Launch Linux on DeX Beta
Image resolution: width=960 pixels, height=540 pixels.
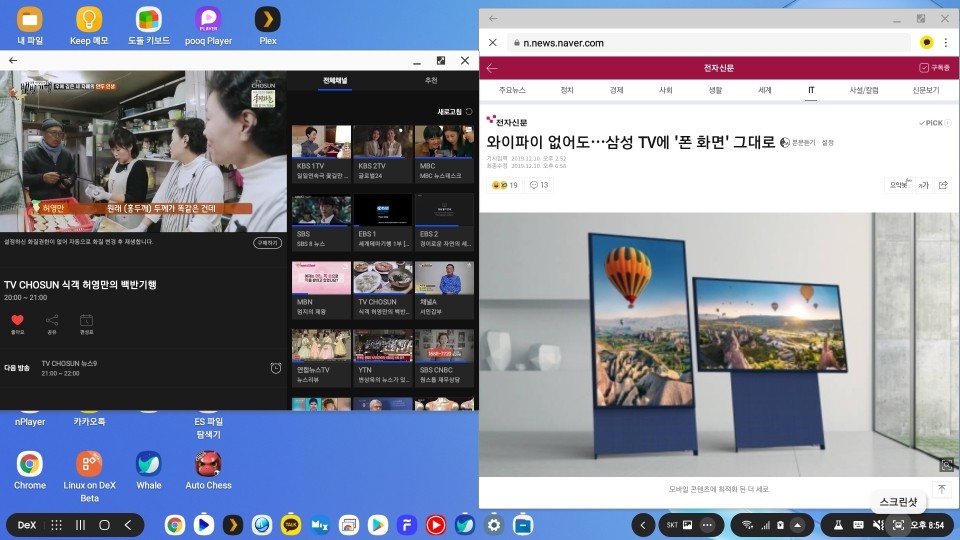pyautogui.click(x=89, y=477)
